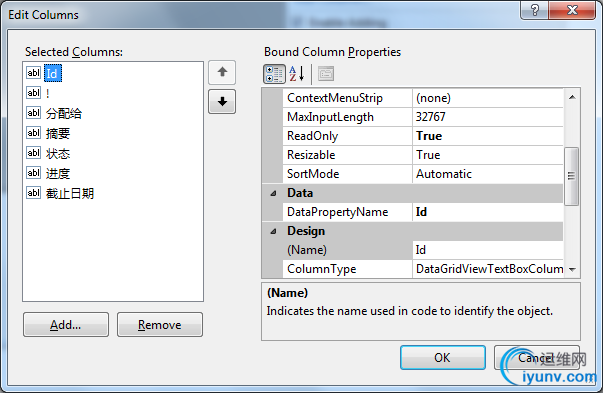Select the 分配给 column icon
Screen dimensions: 603x393
(x=33, y=113)
